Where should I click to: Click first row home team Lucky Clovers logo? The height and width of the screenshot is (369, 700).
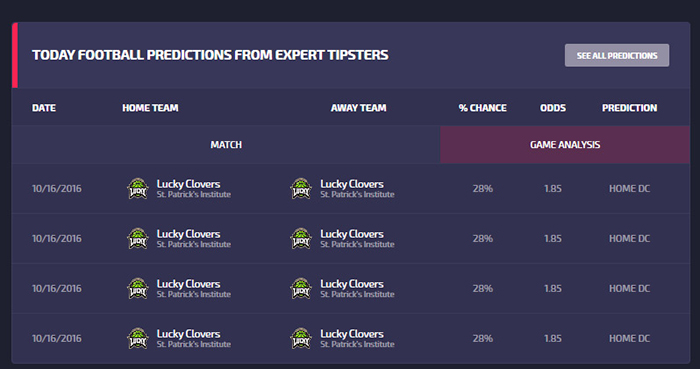coord(138,188)
